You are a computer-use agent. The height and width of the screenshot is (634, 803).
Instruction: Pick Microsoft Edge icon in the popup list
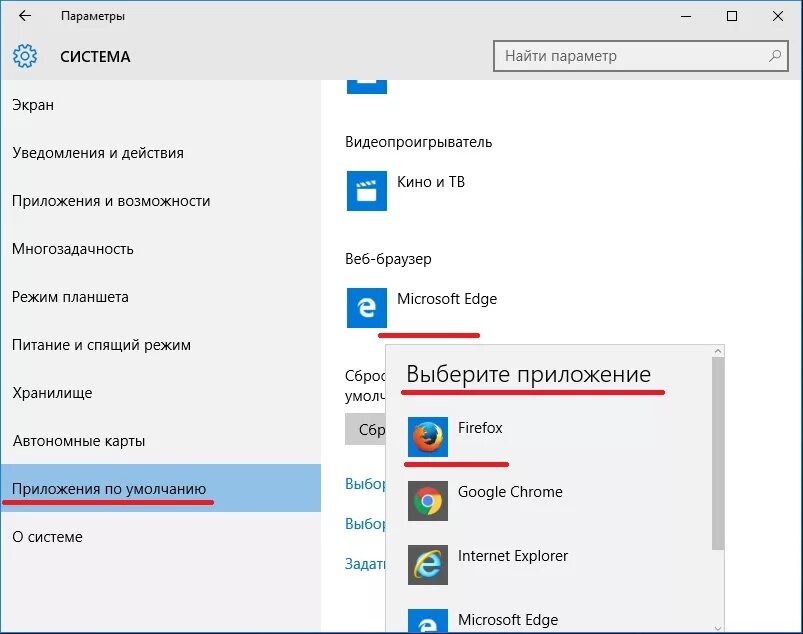tap(428, 620)
